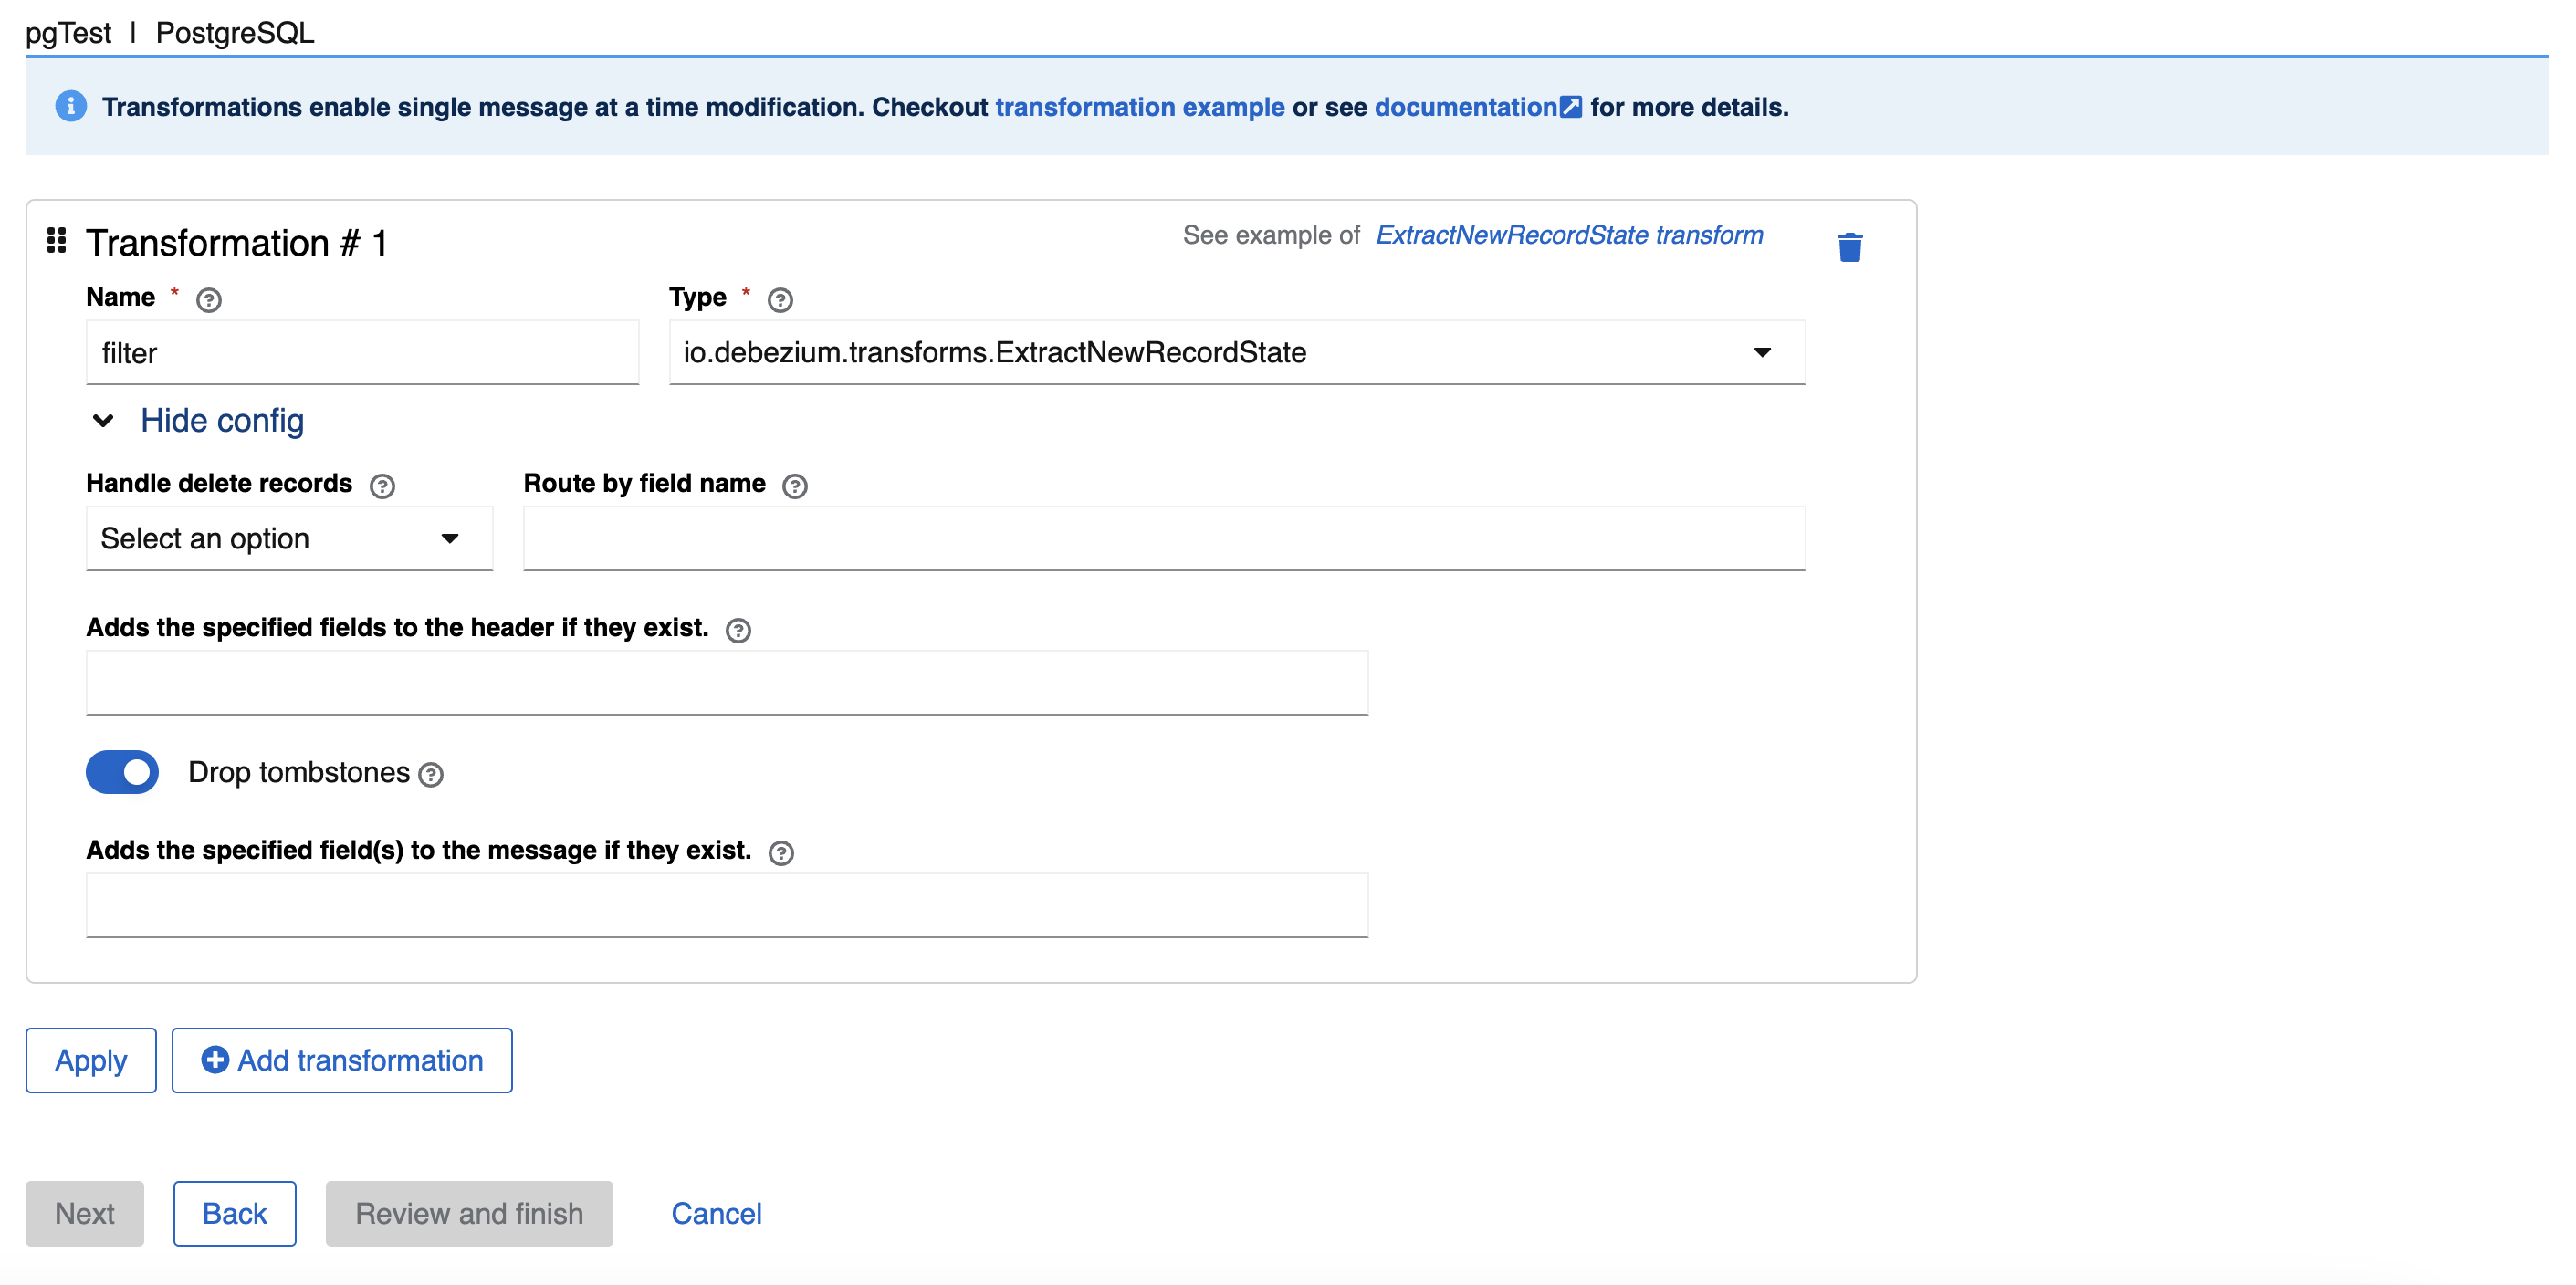Viewport: 2576px width, 1285px height.
Task: Open the Type dropdown ExtractNewRecordState
Action: point(1236,352)
